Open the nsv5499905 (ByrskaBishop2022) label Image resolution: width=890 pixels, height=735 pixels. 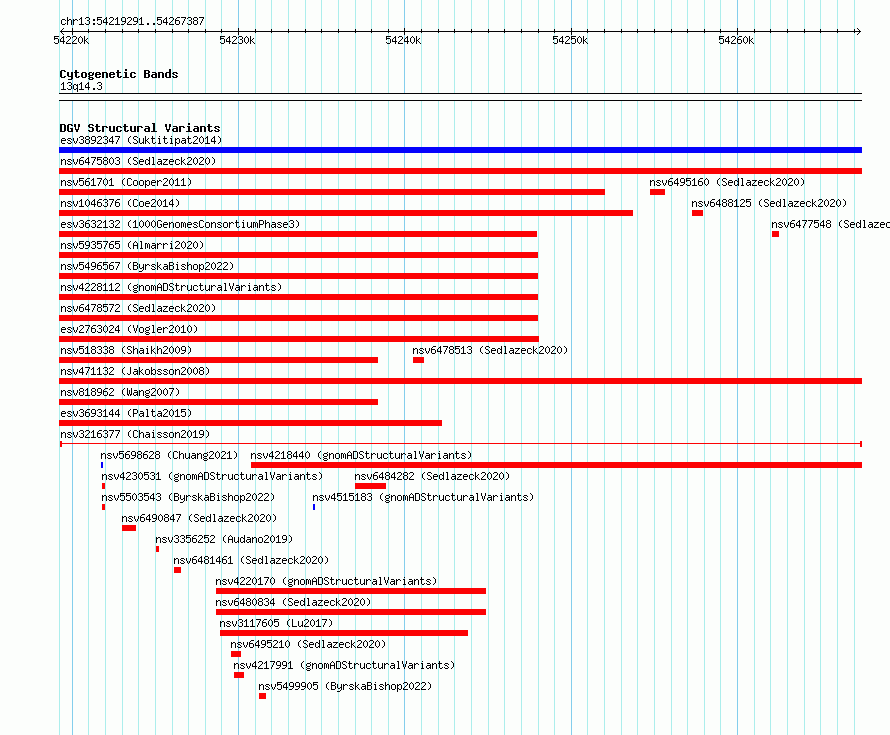(x=345, y=686)
